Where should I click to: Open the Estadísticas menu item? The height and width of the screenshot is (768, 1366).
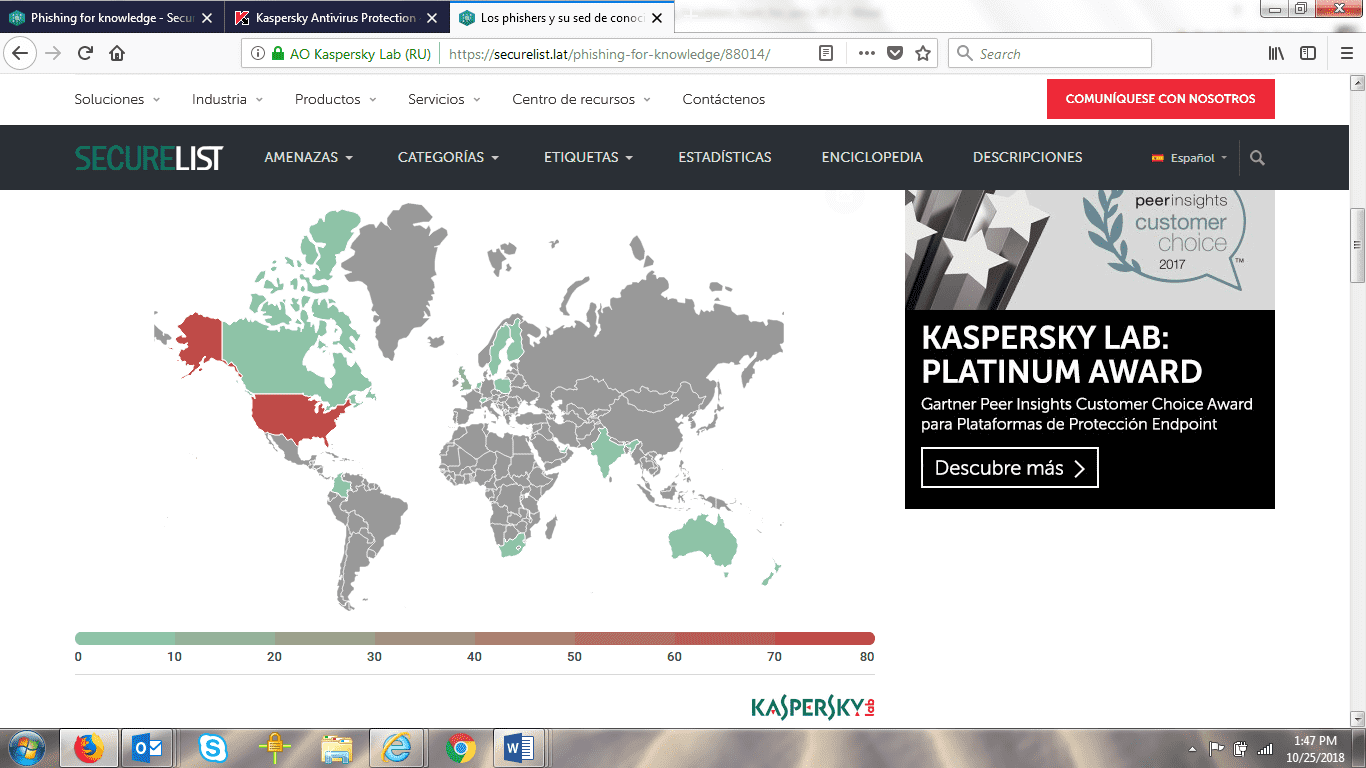[724, 158]
